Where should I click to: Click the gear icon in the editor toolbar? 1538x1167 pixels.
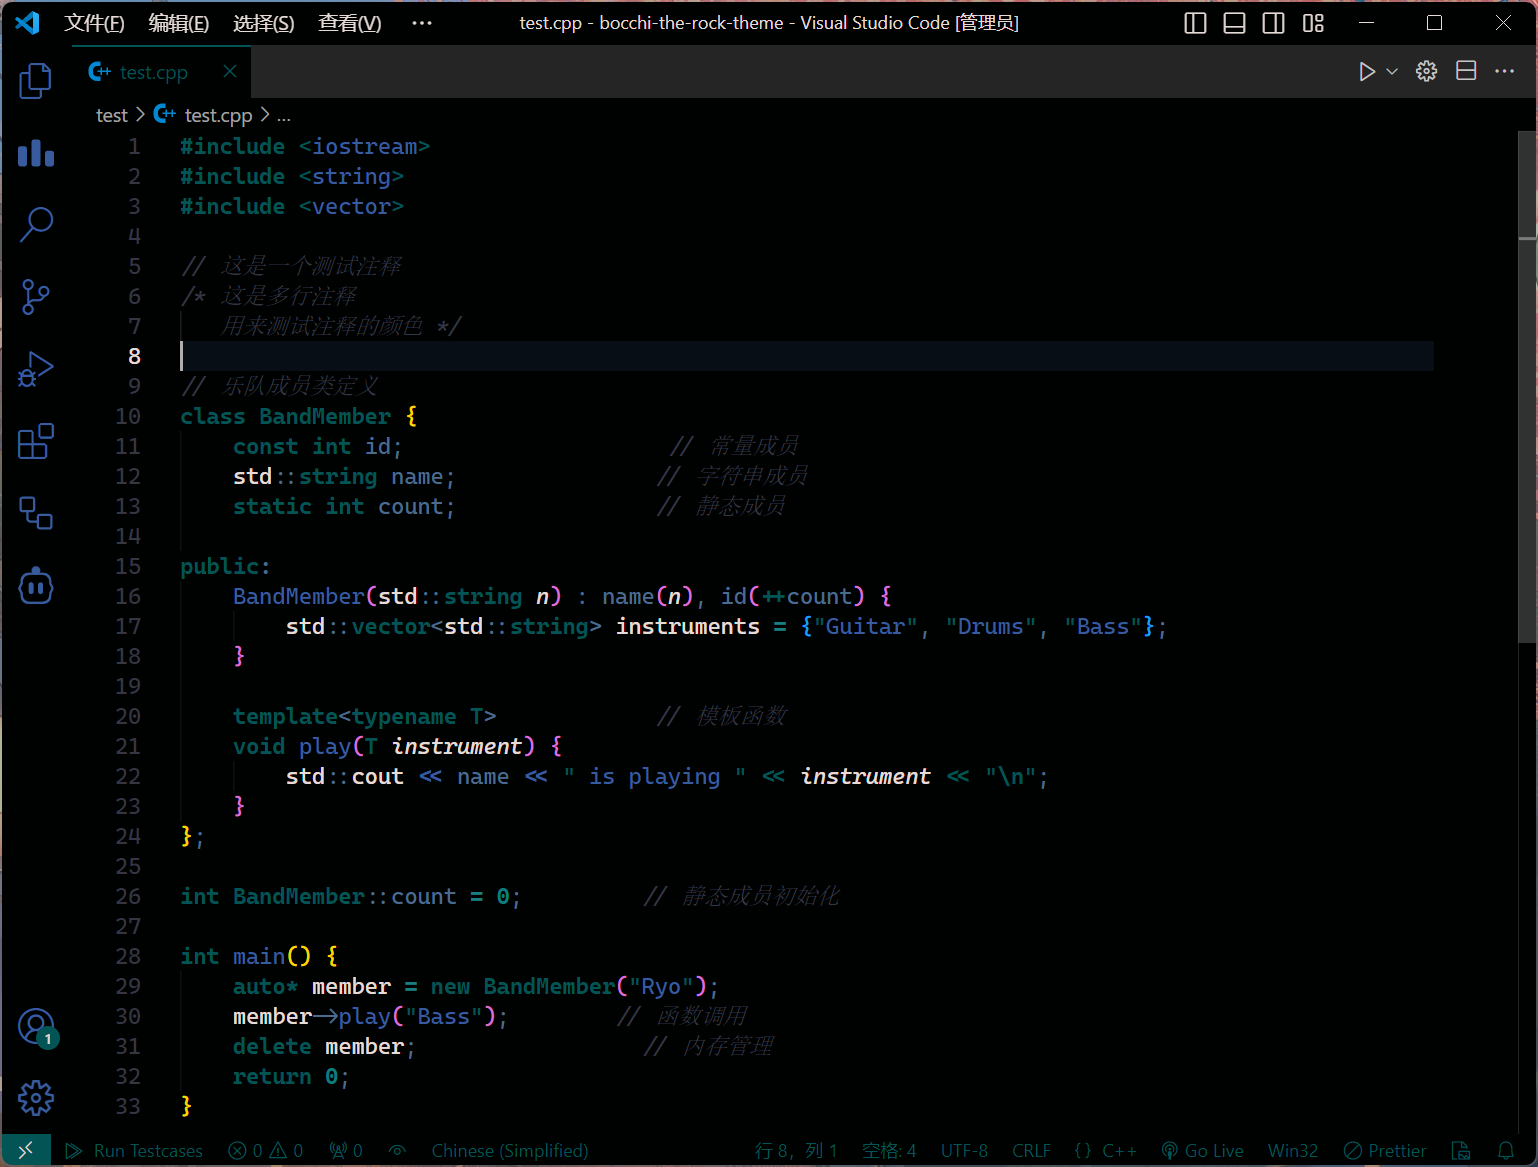1427,71
